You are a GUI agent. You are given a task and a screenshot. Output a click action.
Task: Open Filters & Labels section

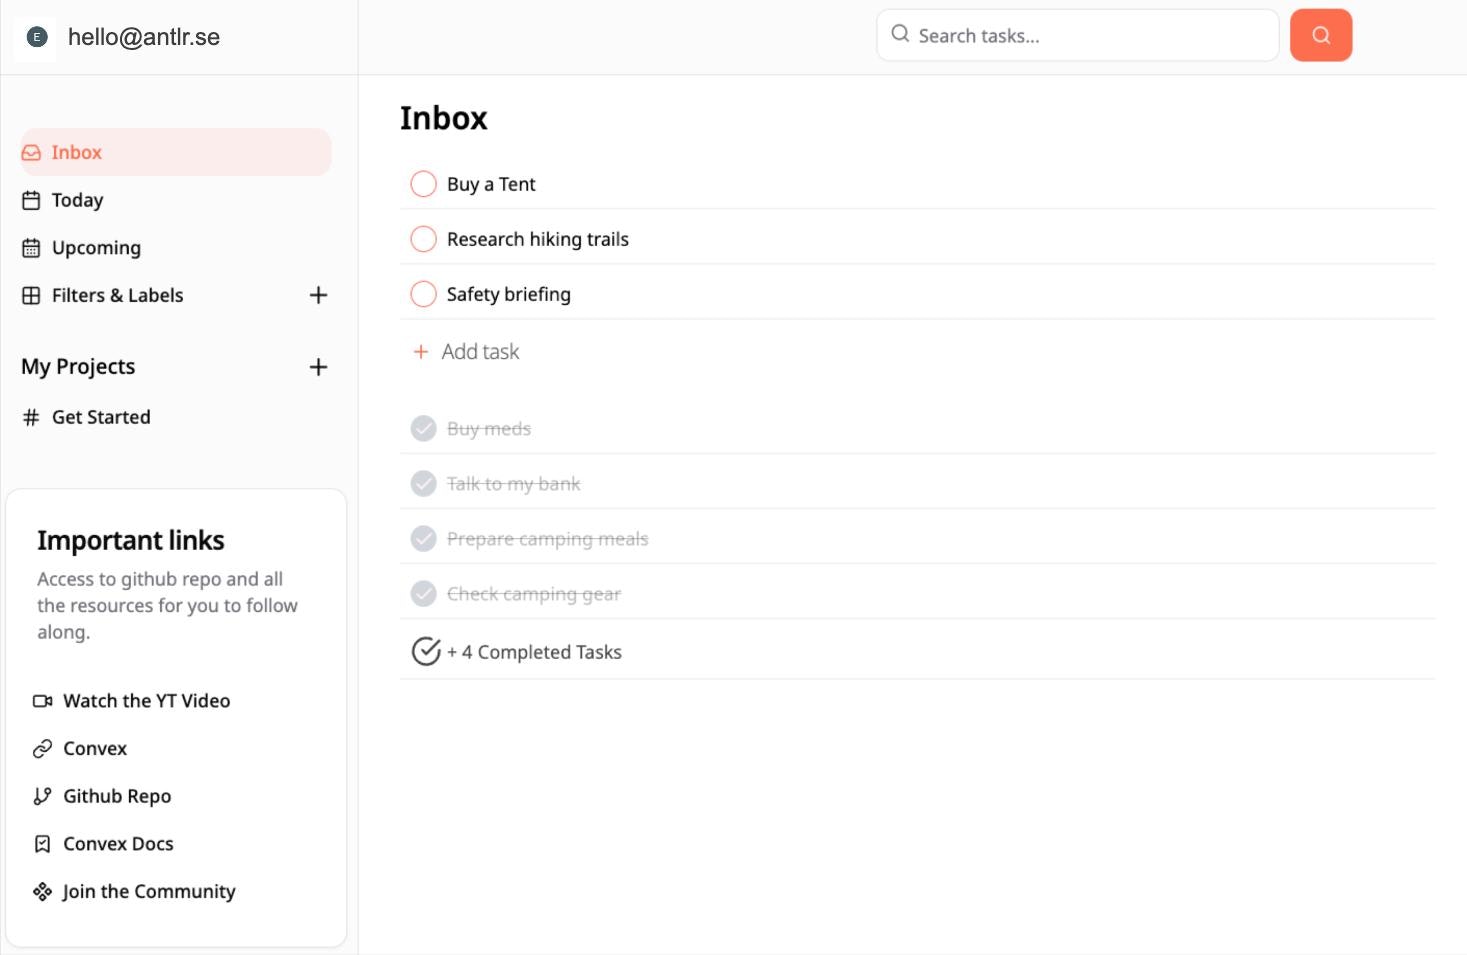[117, 295]
